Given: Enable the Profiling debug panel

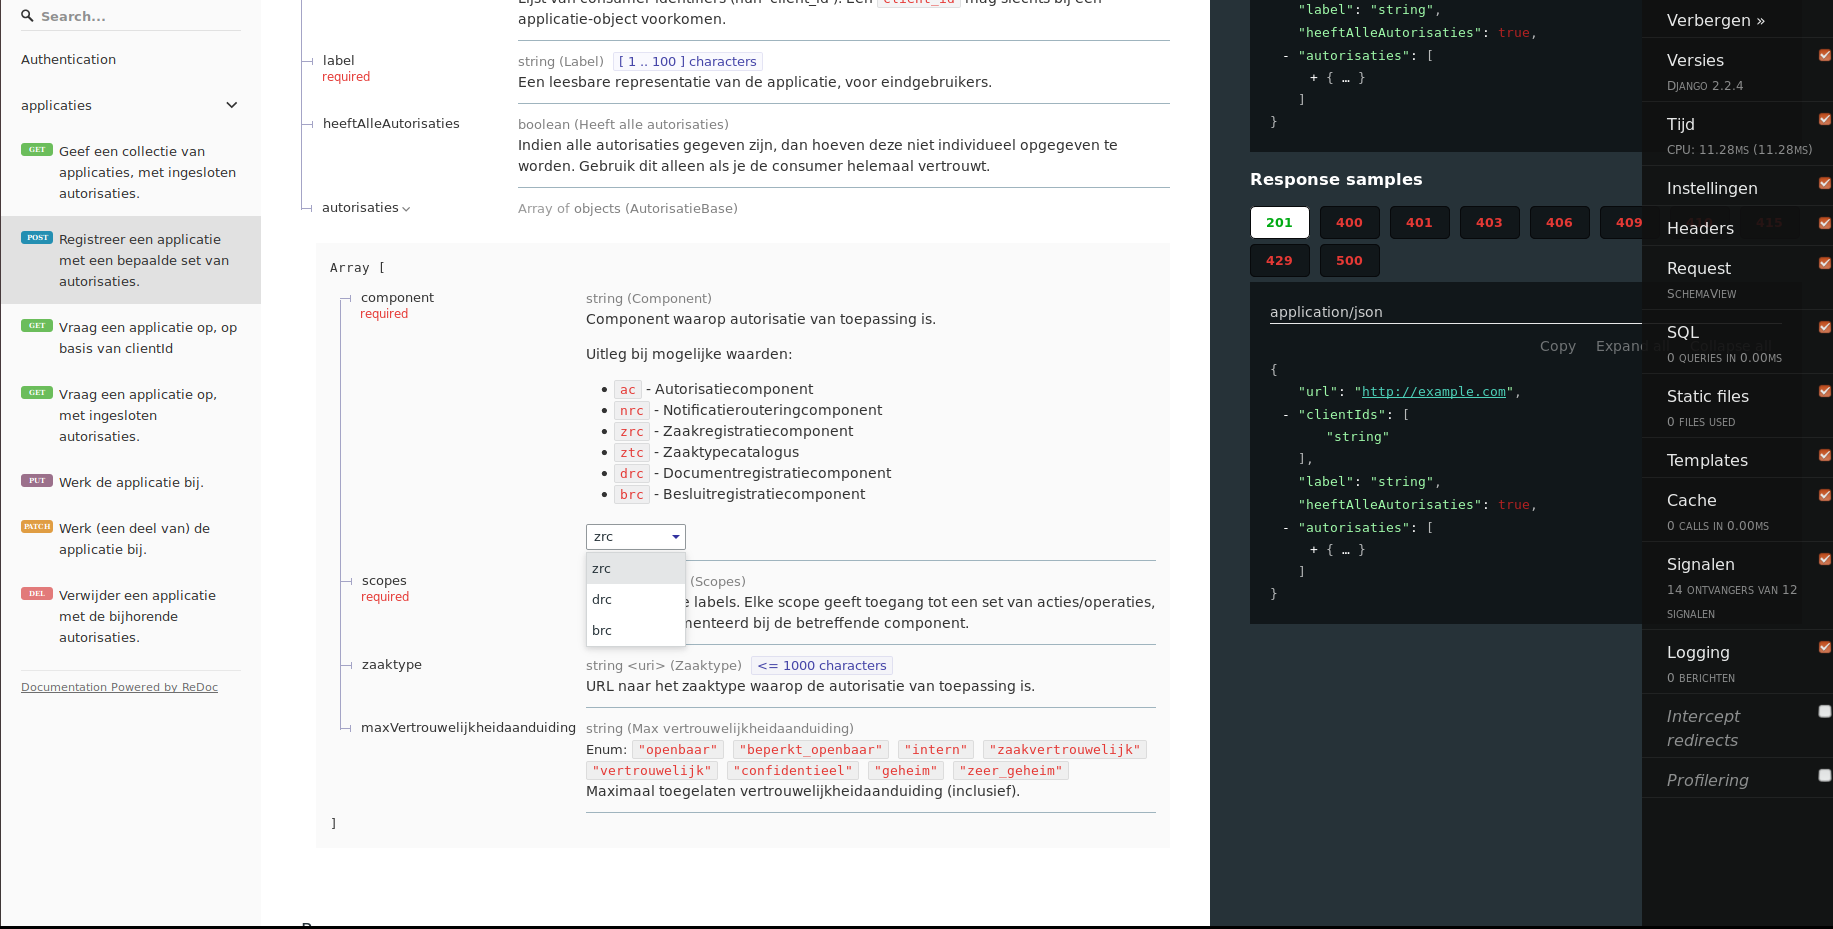Looking at the screenshot, I should click(1825, 775).
